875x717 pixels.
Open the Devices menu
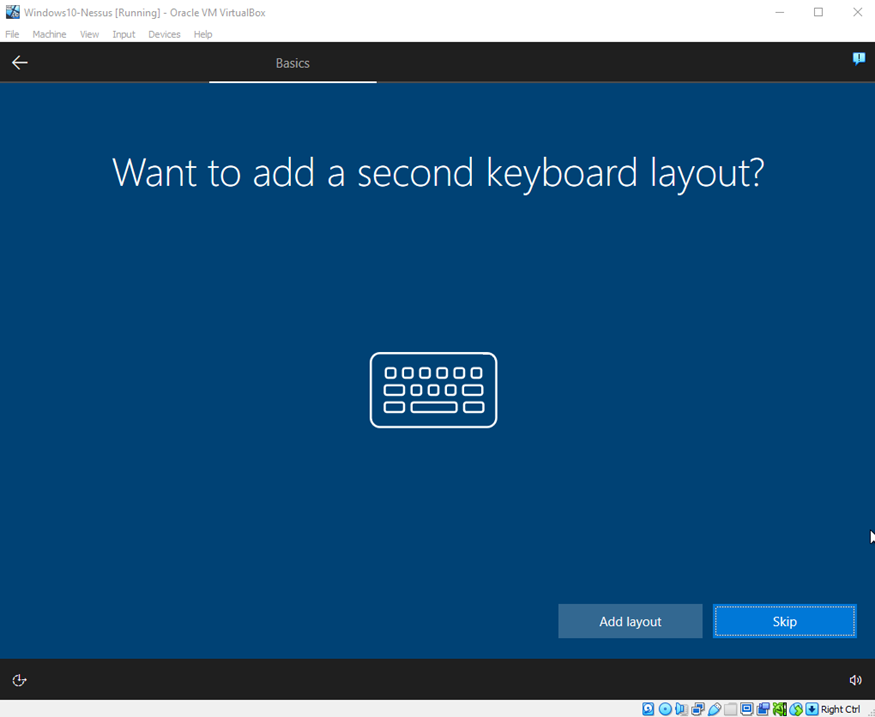click(x=164, y=34)
